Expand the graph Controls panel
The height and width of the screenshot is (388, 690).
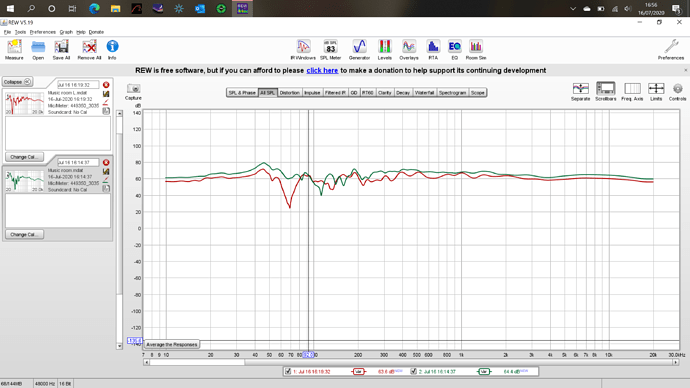[677, 92]
